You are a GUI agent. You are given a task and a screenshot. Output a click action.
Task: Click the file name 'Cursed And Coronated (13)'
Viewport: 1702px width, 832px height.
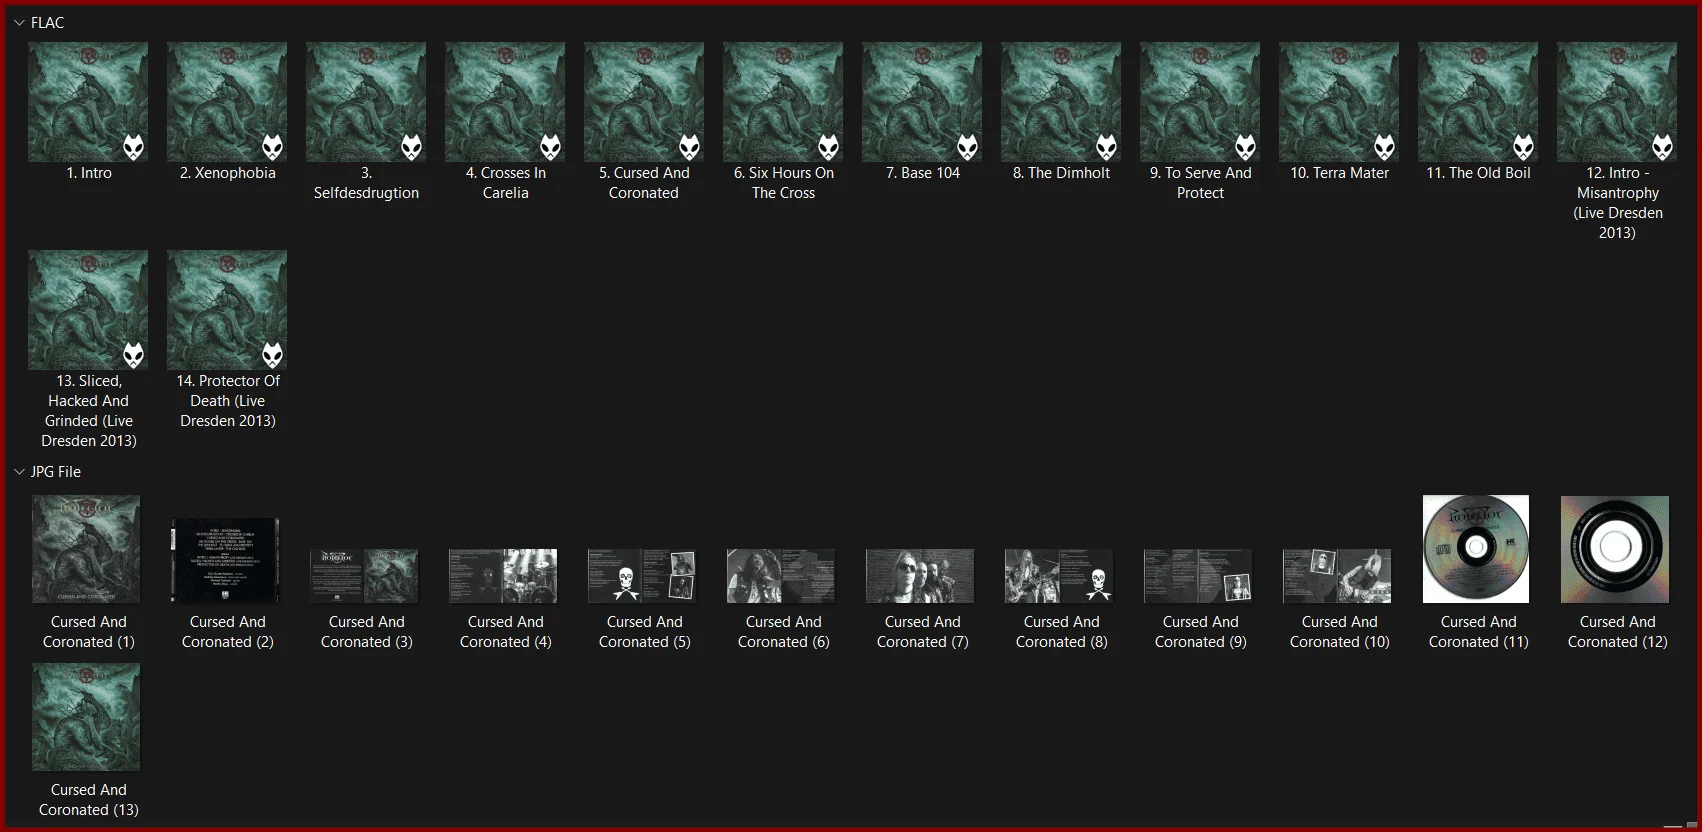pyautogui.click(x=89, y=800)
